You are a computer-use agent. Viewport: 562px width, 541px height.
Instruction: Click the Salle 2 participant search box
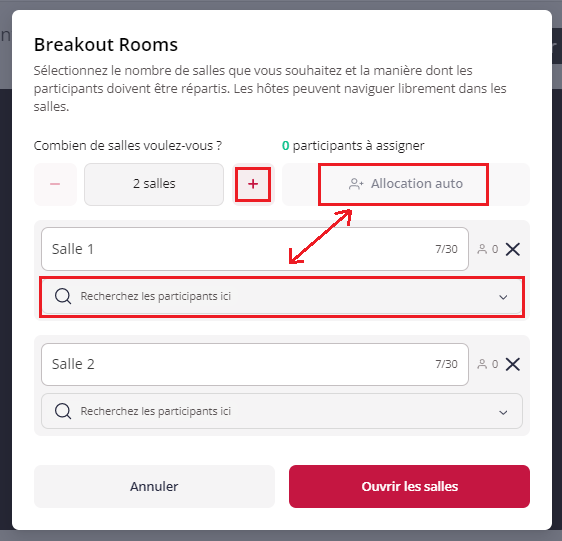[x=282, y=411]
